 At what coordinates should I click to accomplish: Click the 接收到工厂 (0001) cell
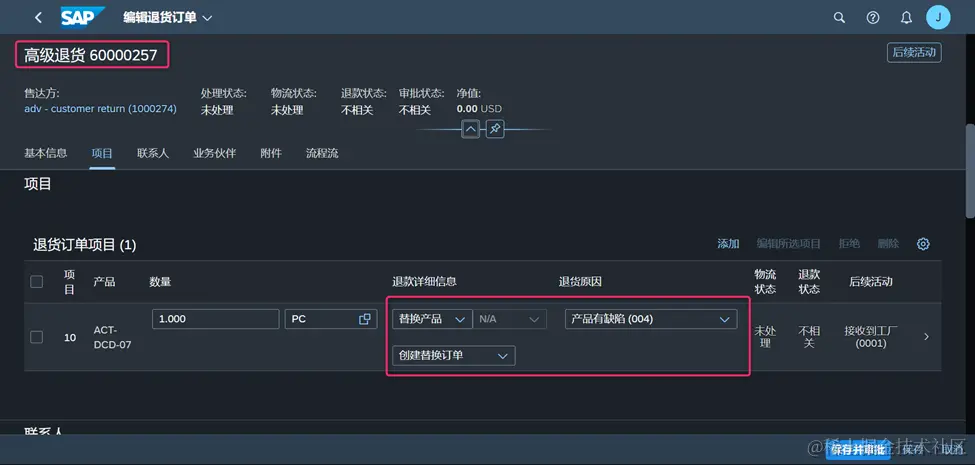coord(871,336)
